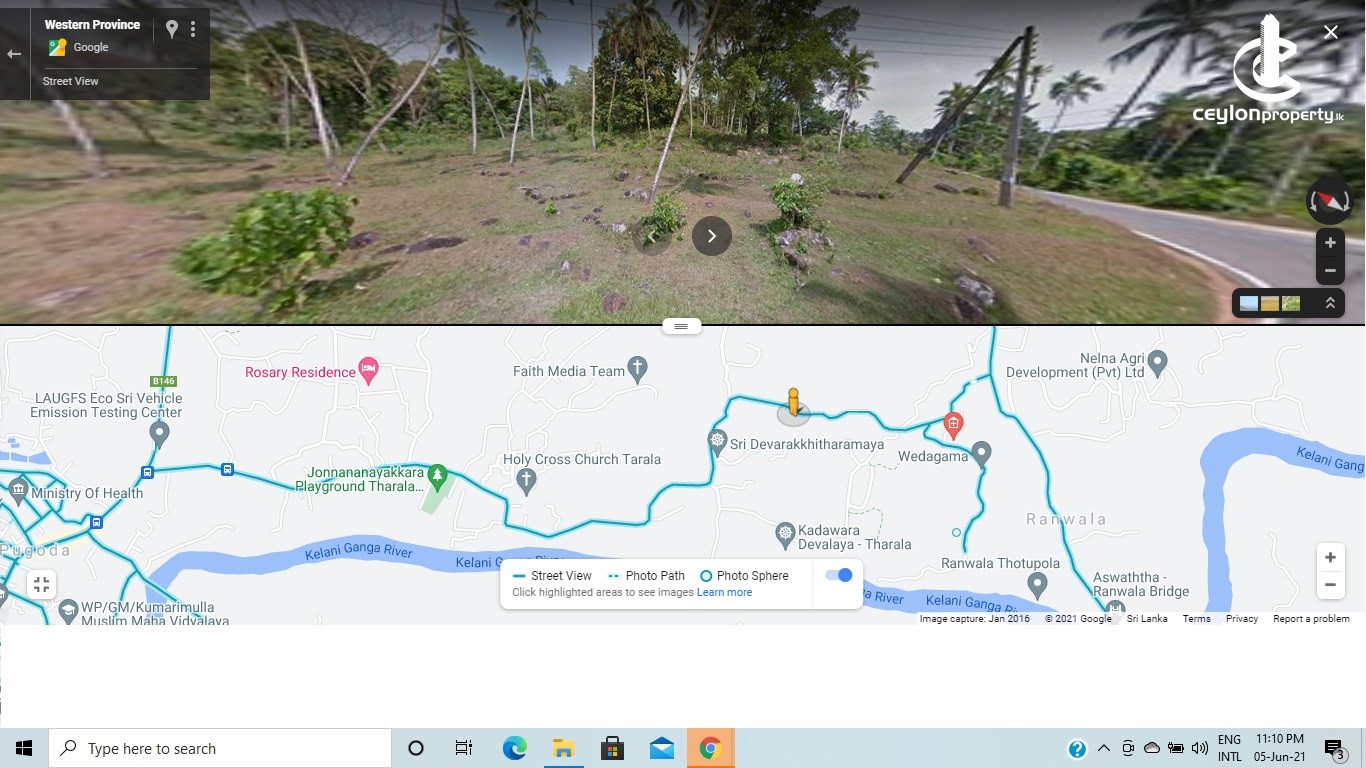The width and height of the screenshot is (1366, 768).
Task: Click the back arrow in Street View
Action: (x=14, y=54)
